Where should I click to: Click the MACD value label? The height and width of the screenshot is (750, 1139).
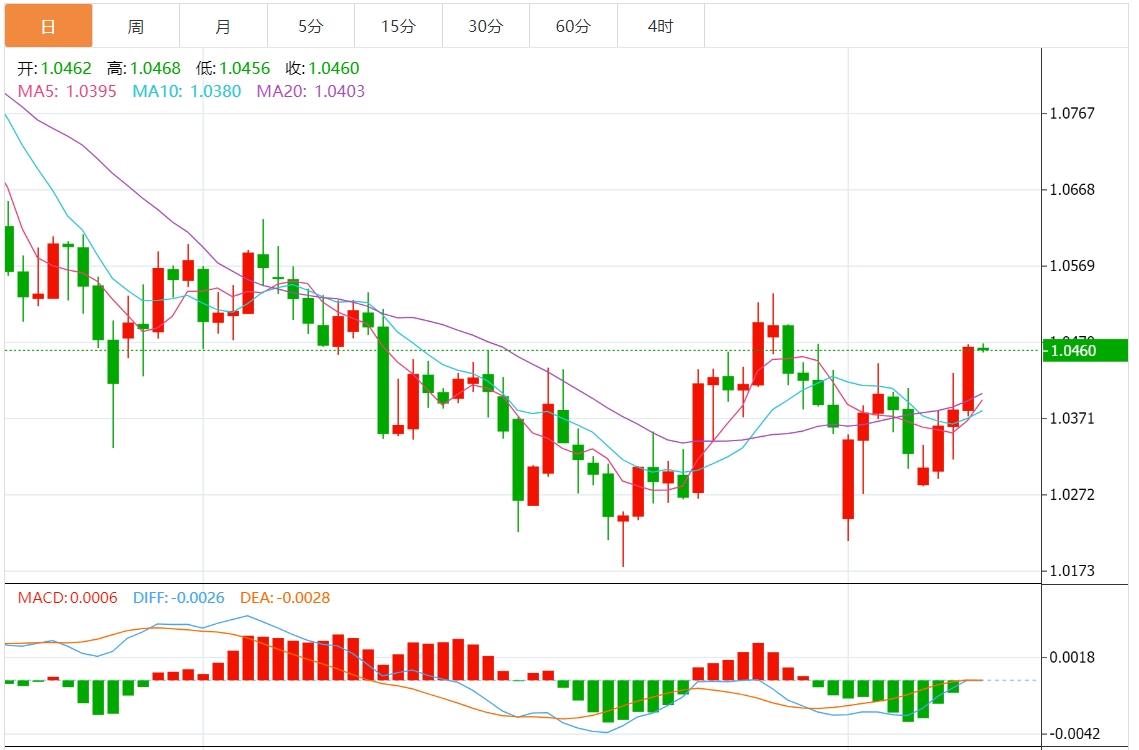click(67, 598)
